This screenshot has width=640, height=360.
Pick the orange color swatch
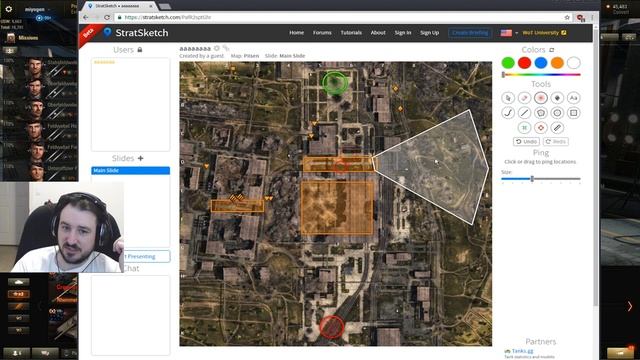click(557, 63)
